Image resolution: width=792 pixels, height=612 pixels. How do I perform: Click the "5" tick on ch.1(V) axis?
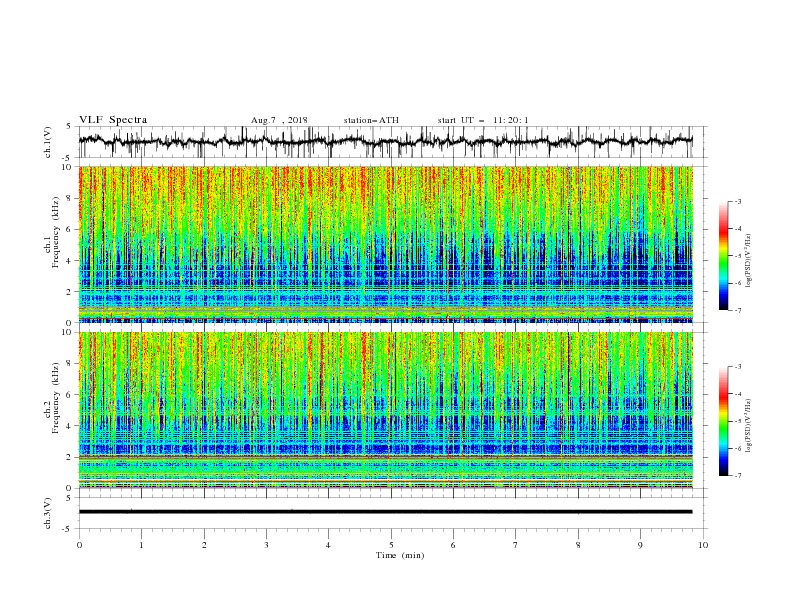pyautogui.click(x=69, y=127)
